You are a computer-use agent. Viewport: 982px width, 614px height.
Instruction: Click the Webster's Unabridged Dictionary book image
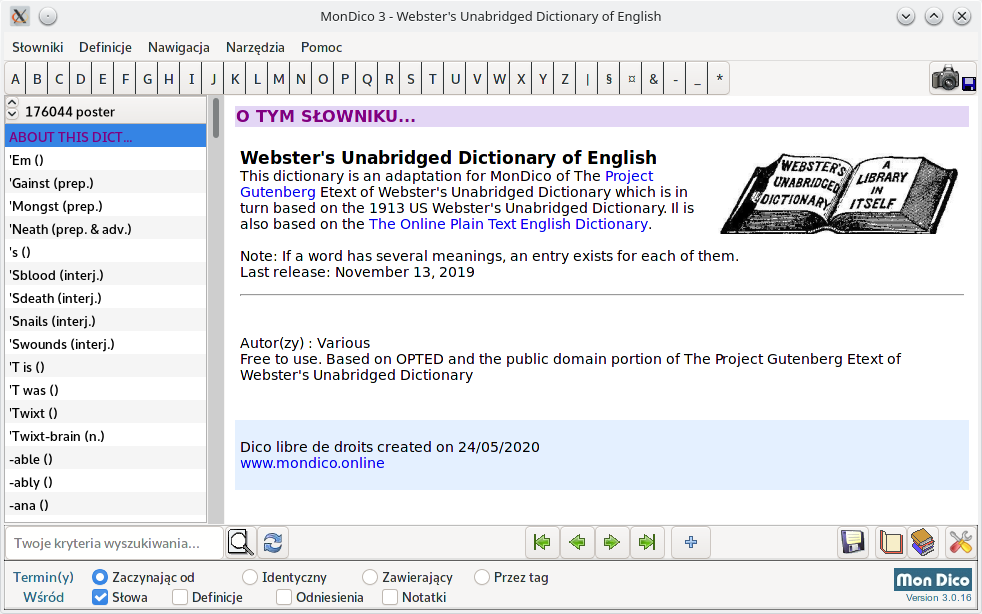[839, 194]
